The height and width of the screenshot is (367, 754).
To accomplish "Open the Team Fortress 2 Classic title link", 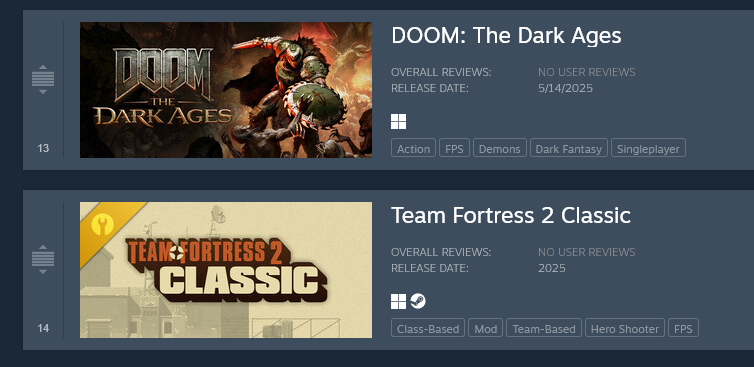I will tap(511, 215).
